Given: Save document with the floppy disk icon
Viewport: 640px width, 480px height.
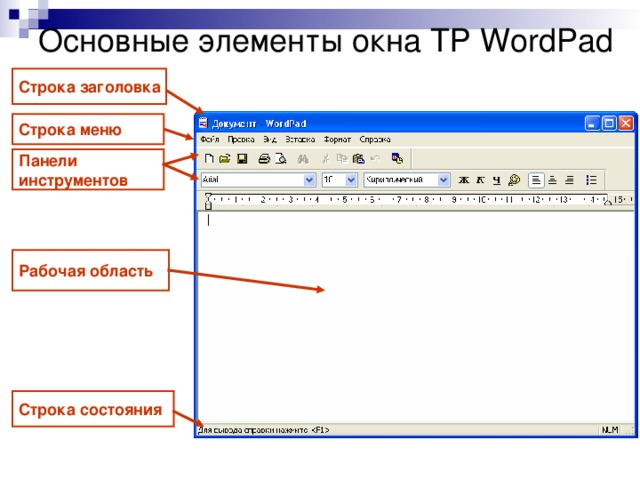Looking at the screenshot, I should (242, 159).
